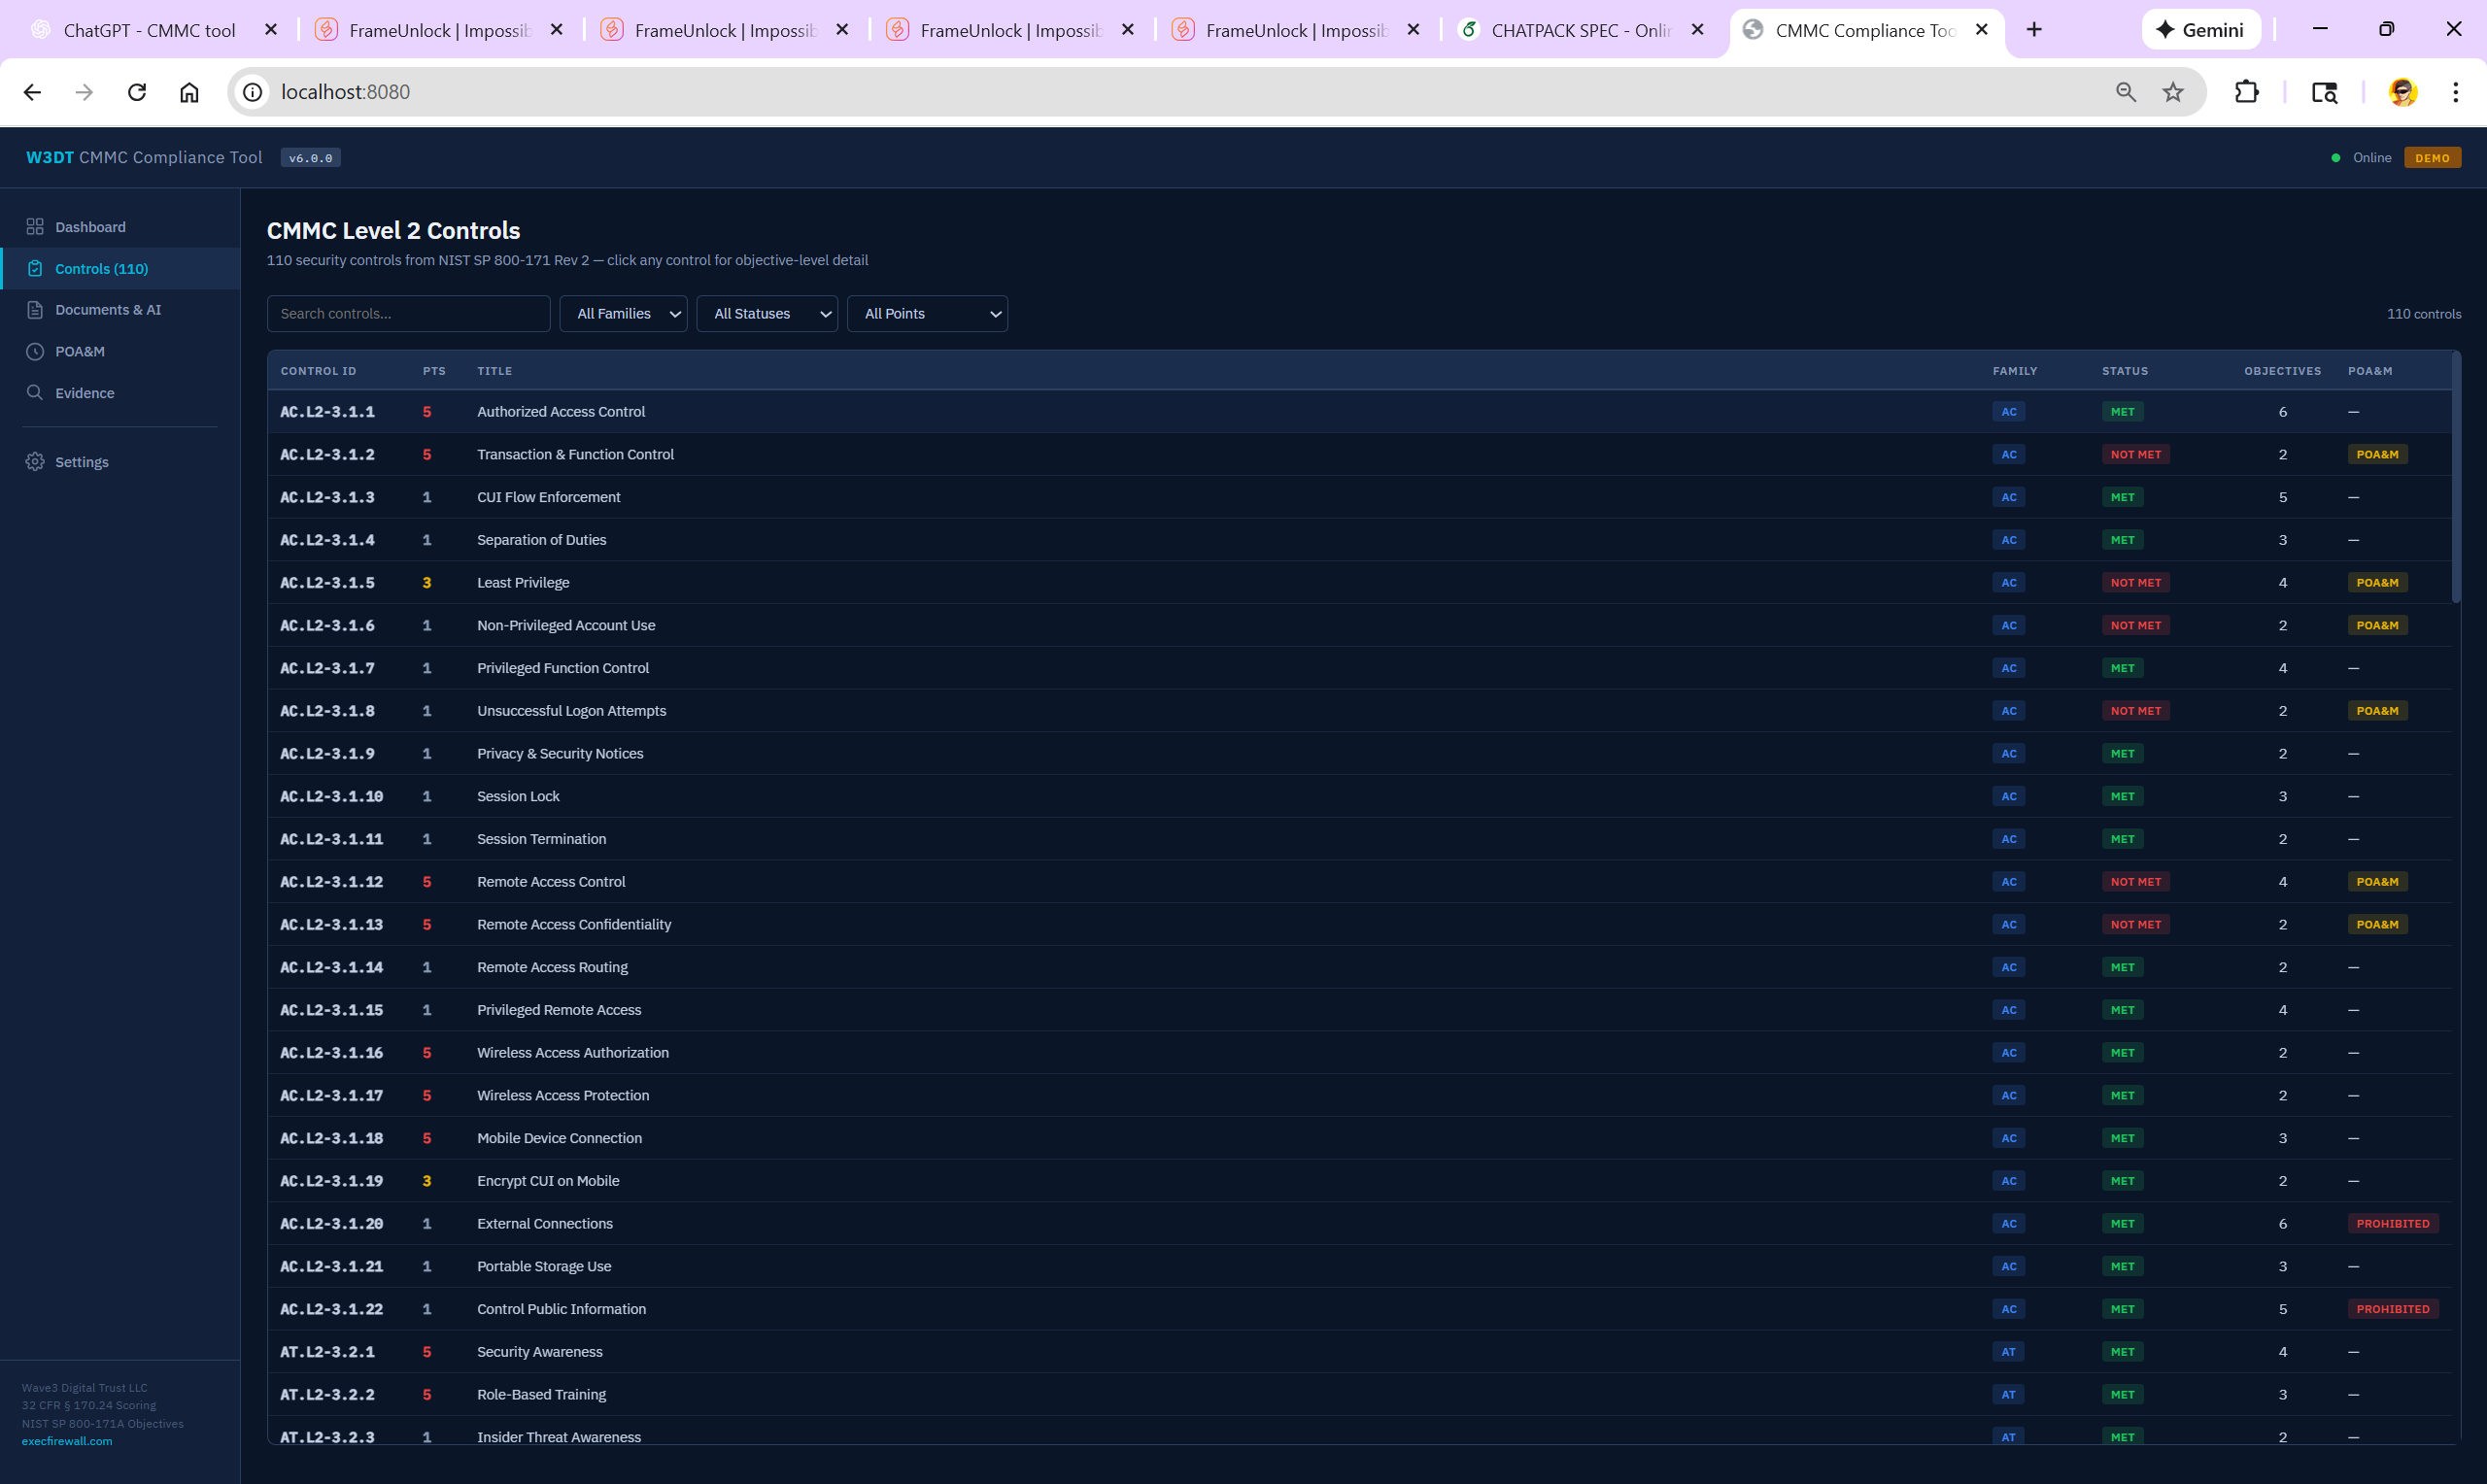Switch to the CHATPACK SPEC browser tab
Screen dimensions: 2487x1484
pyautogui.click(x=1580, y=30)
